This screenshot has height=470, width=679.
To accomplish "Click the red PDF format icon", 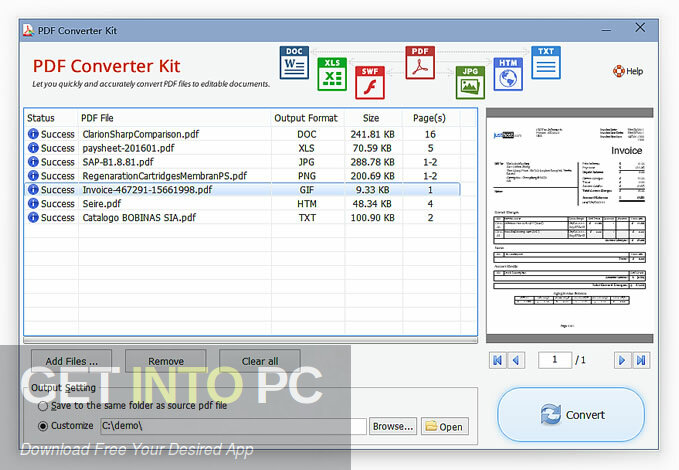I will pyautogui.click(x=420, y=63).
